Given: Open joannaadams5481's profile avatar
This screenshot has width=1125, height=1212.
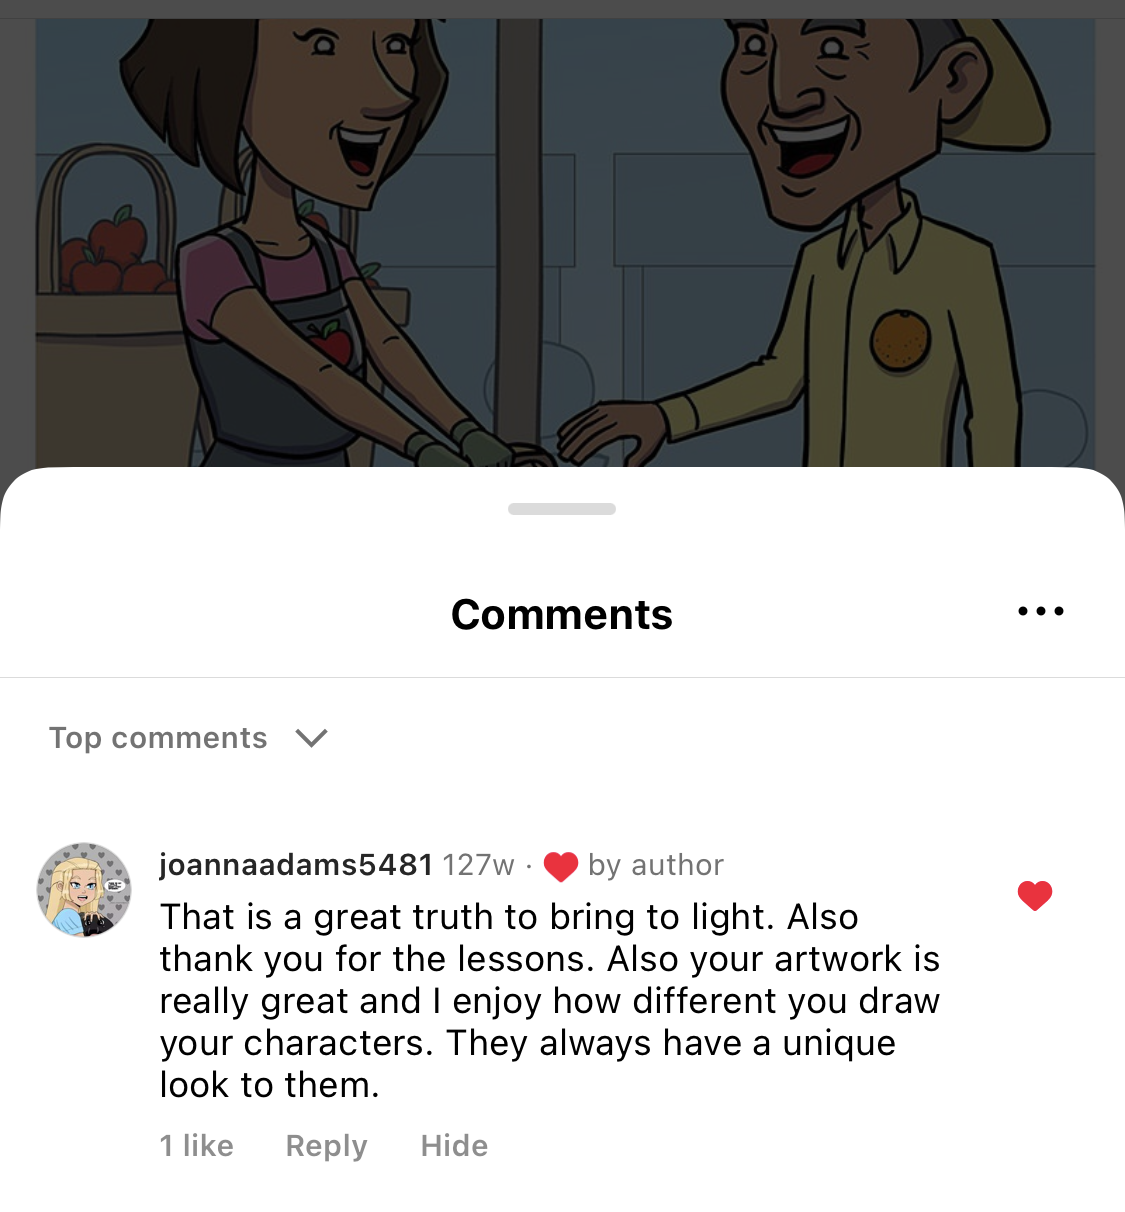Looking at the screenshot, I should tap(84, 889).
